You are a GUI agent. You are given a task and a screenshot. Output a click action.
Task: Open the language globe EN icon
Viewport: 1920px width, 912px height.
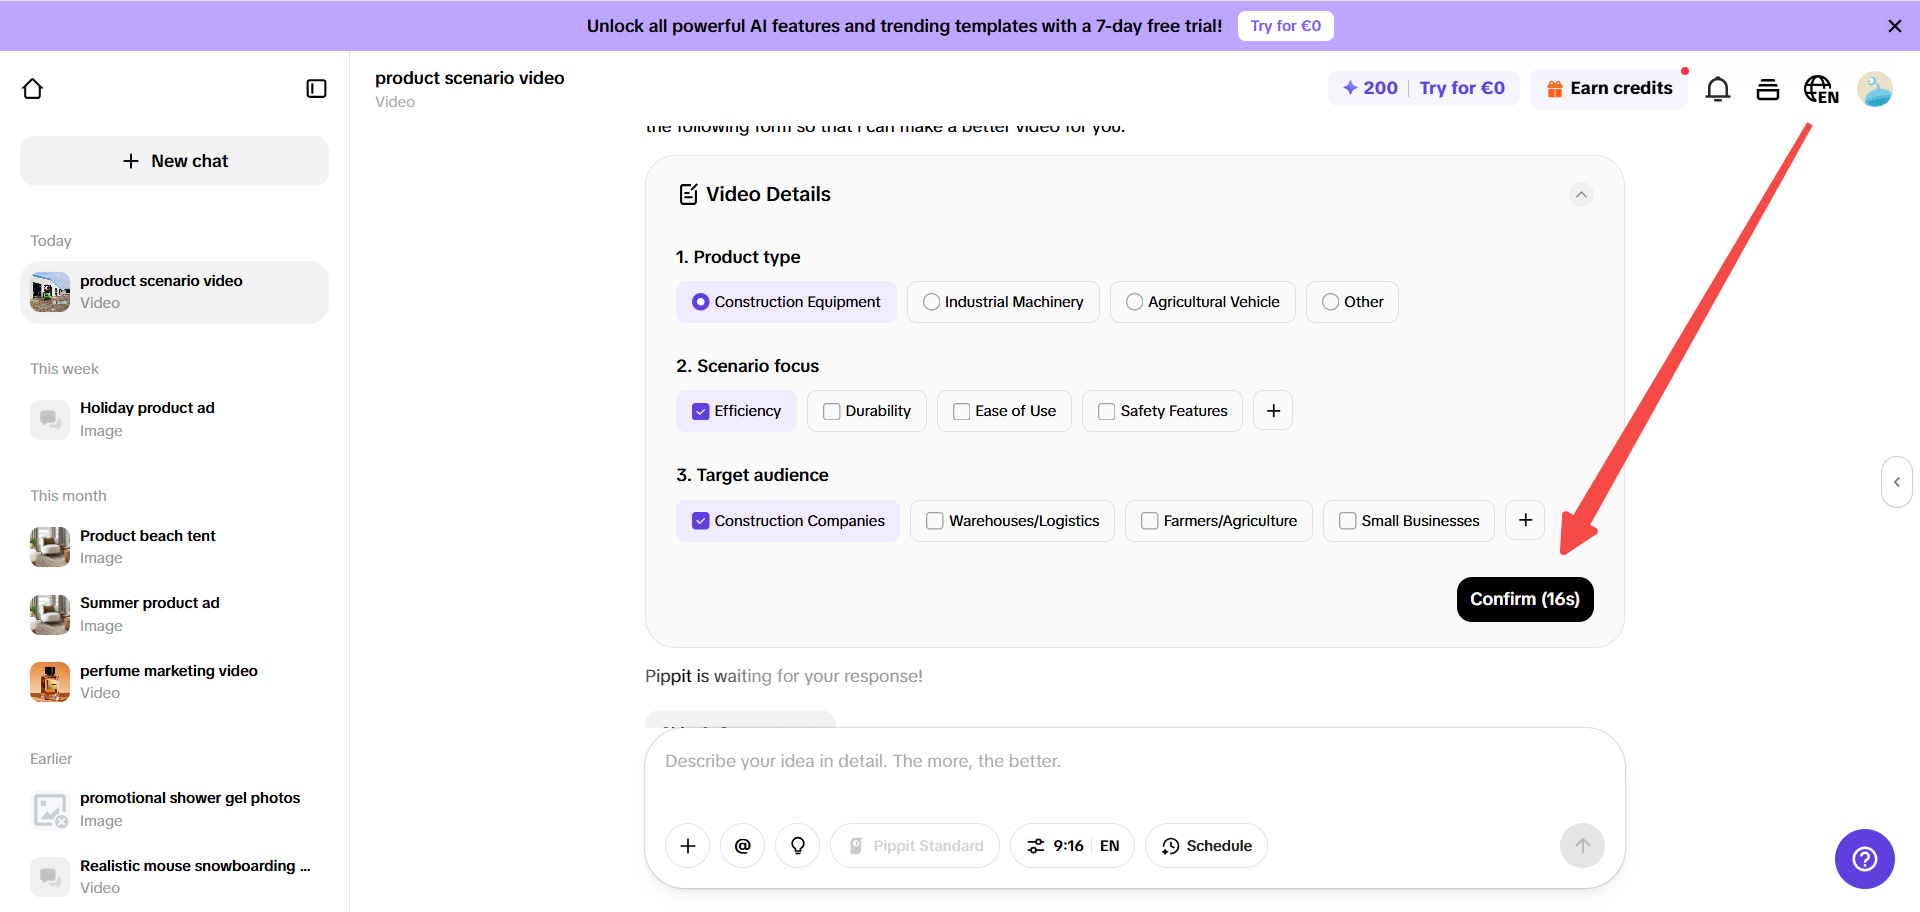coord(1820,89)
